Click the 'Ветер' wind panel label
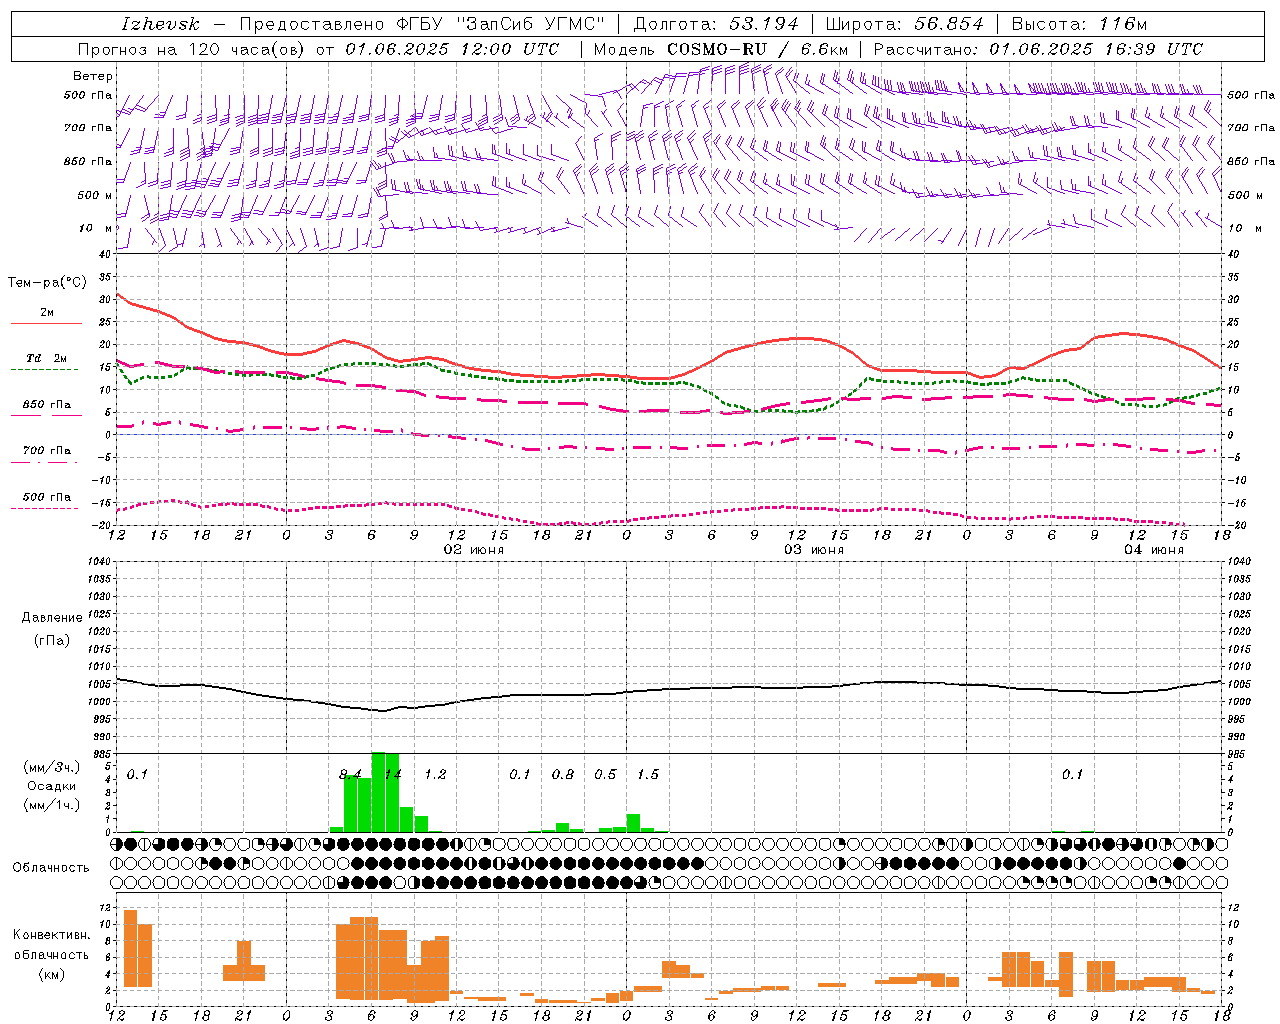Image resolution: width=1280 pixels, height=1024 pixels. 93,76
